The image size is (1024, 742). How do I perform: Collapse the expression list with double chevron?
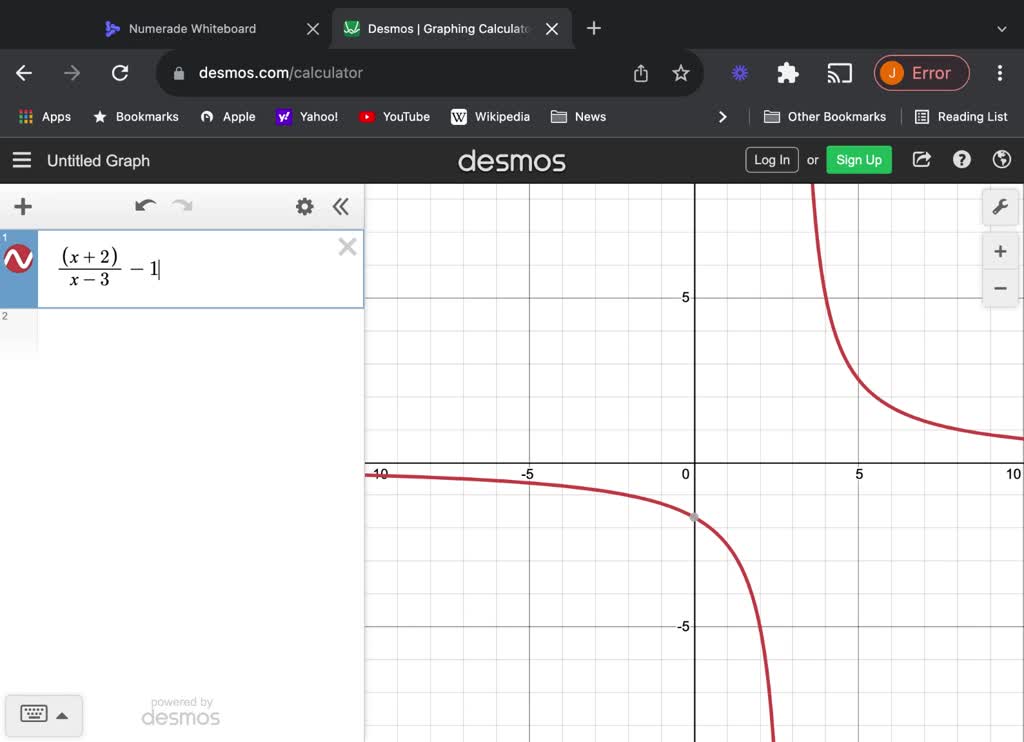(341, 206)
